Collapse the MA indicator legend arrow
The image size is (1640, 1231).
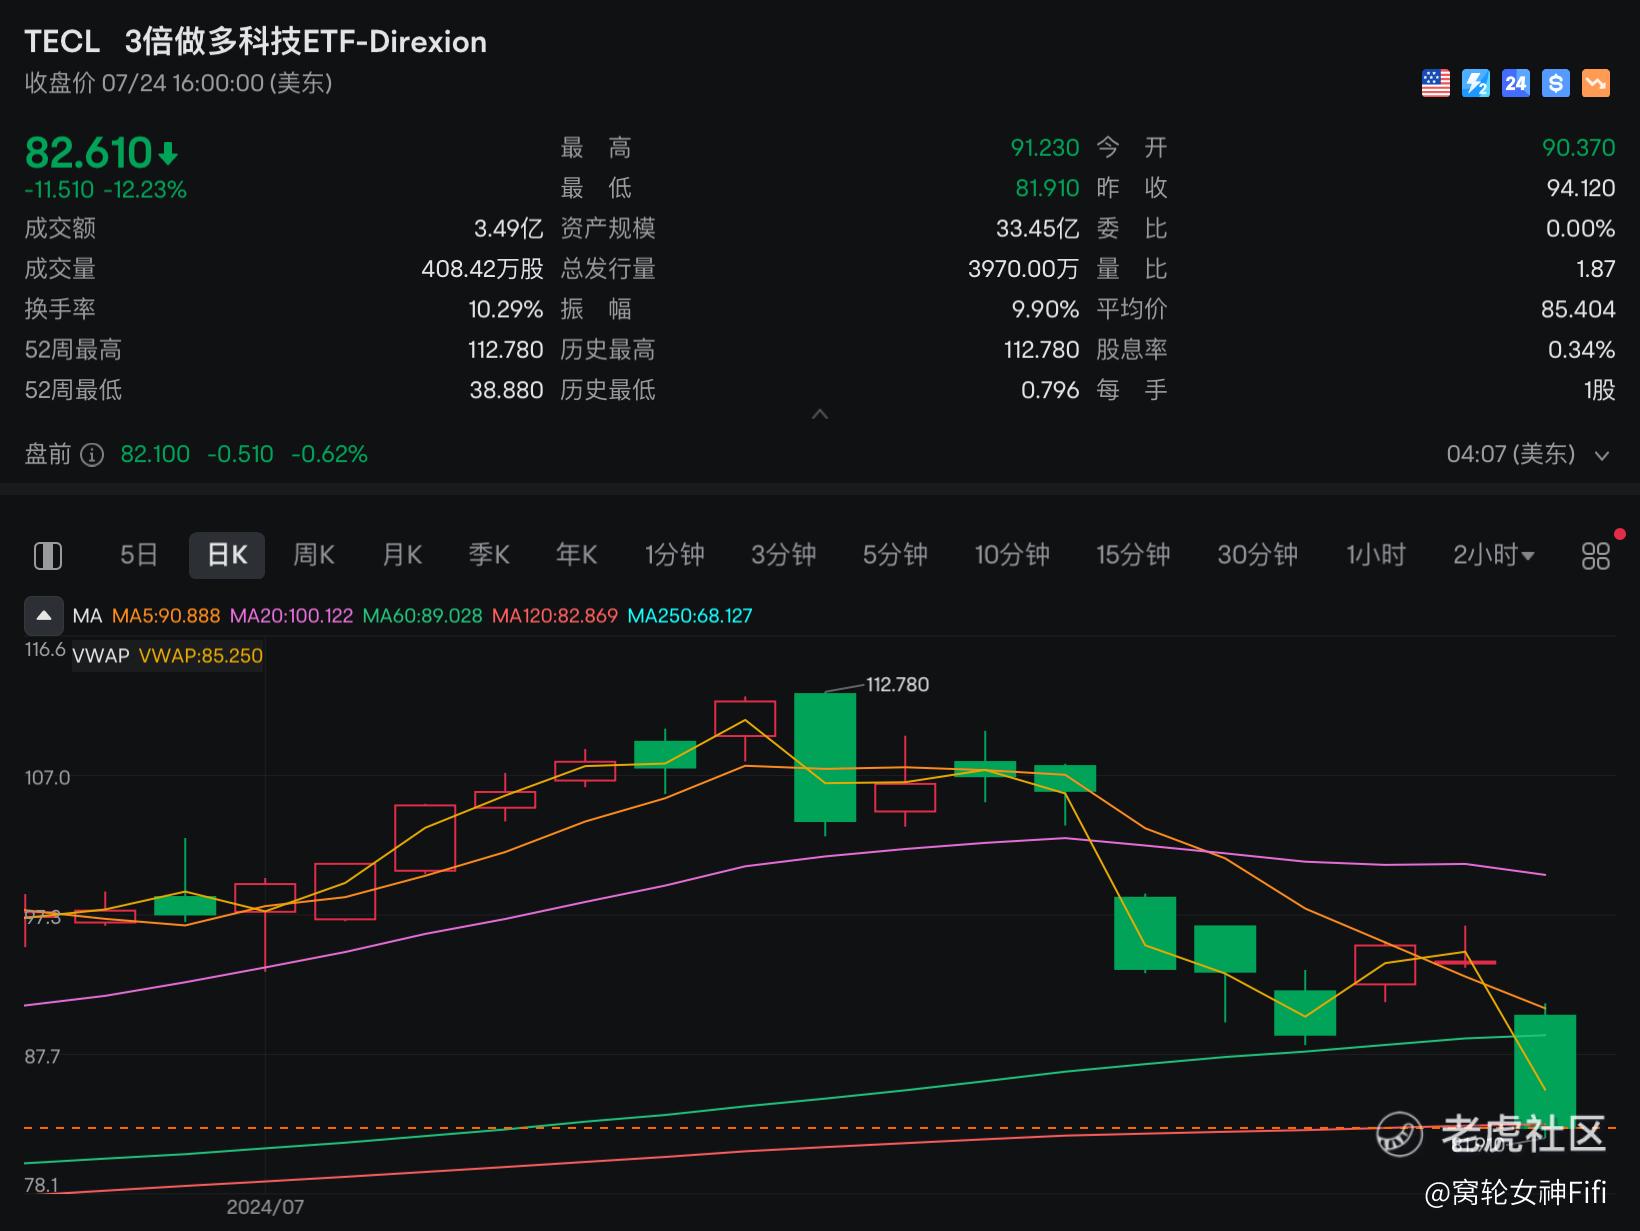point(44,616)
